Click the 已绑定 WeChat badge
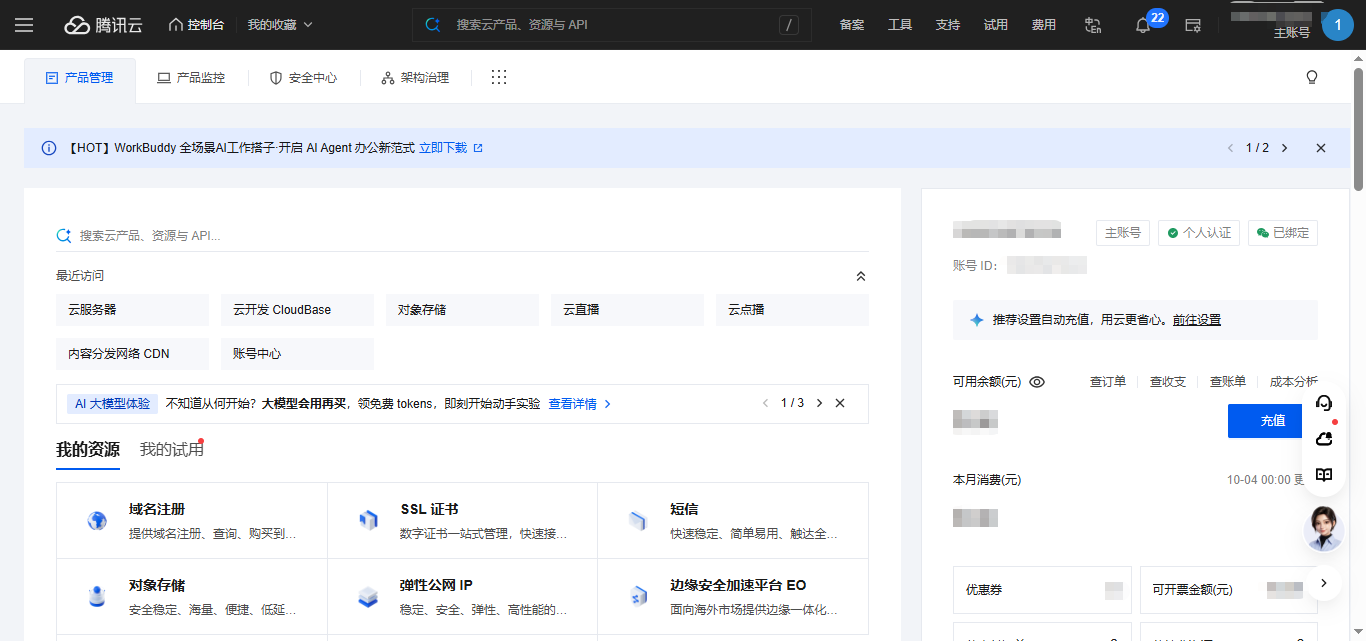The height and width of the screenshot is (641, 1366). pos(1283,233)
